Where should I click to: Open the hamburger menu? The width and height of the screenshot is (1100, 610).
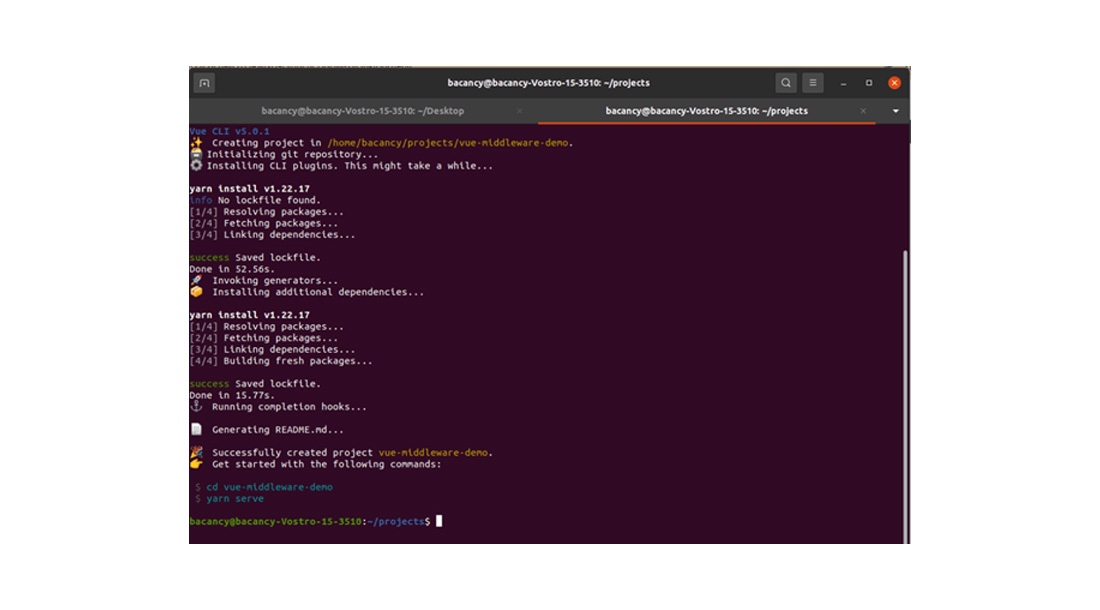814,83
